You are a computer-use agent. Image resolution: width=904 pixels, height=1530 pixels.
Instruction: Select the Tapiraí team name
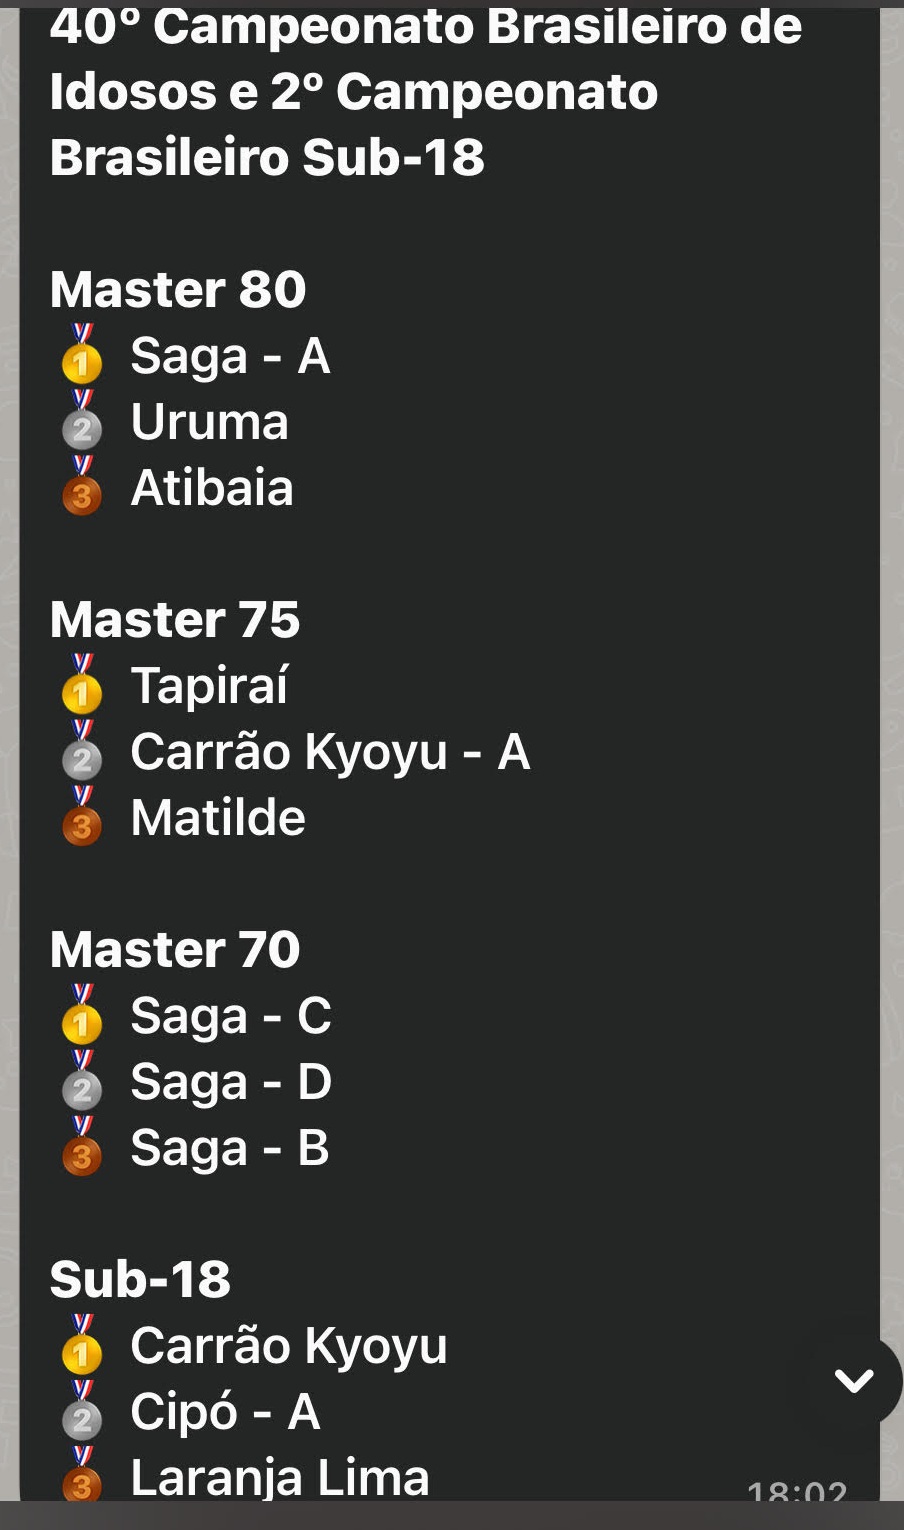pyautogui.click(x=209, y=686)
